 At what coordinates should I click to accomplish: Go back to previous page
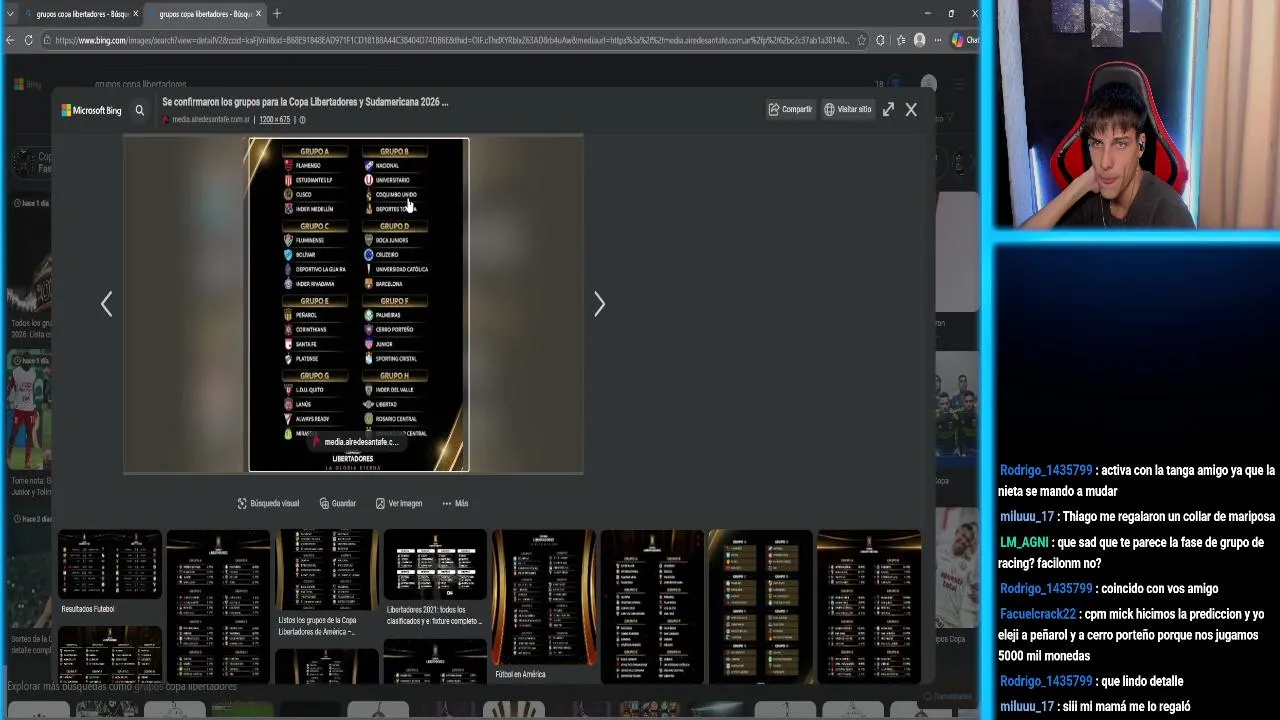pyautogui.click(x=10, y=40)
